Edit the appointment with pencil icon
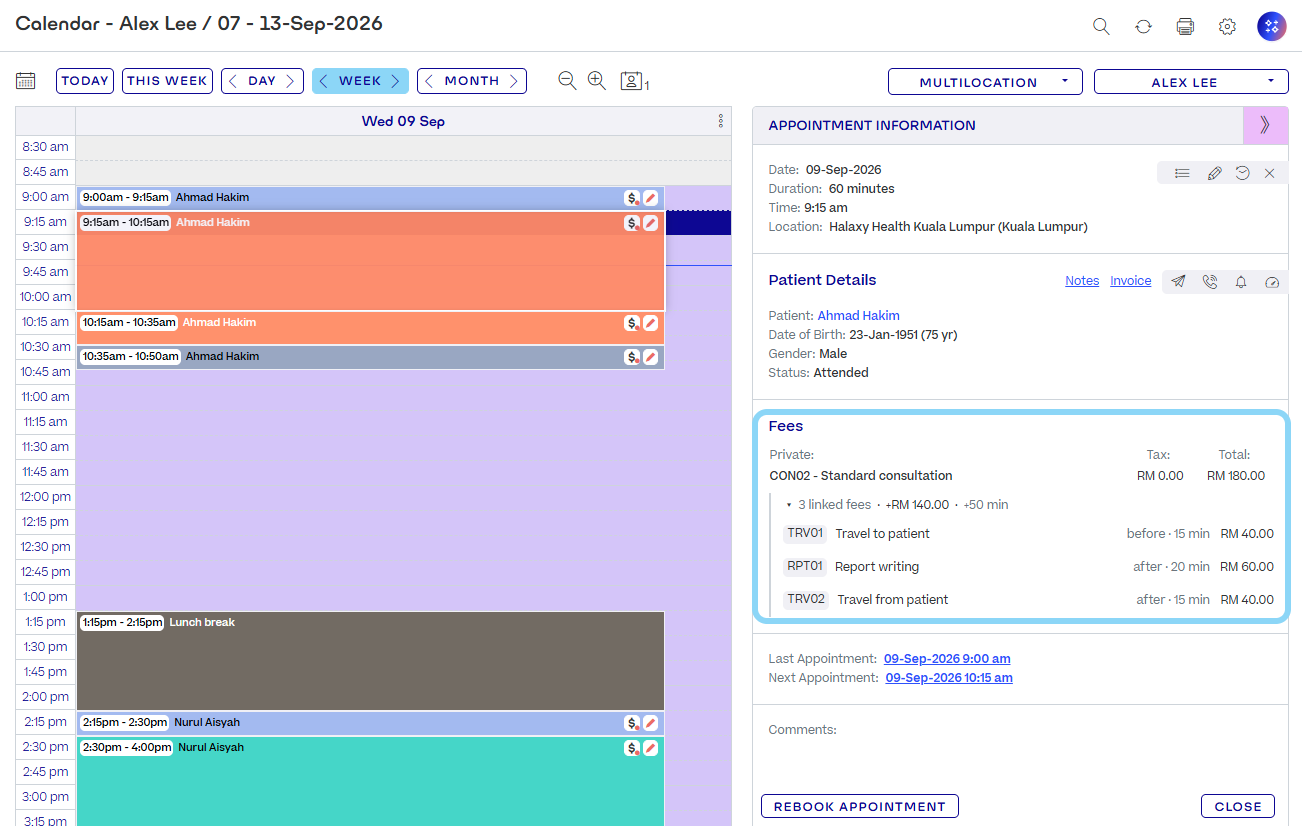The width and height of the screenshot is (1302, 826). click(1214, 173)
